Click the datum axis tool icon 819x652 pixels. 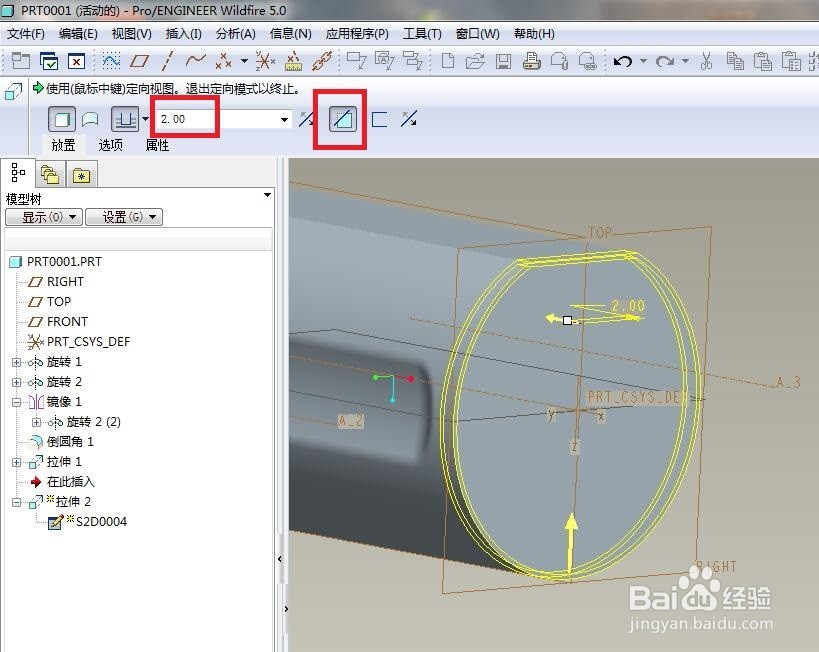click(x=167, y=62)
